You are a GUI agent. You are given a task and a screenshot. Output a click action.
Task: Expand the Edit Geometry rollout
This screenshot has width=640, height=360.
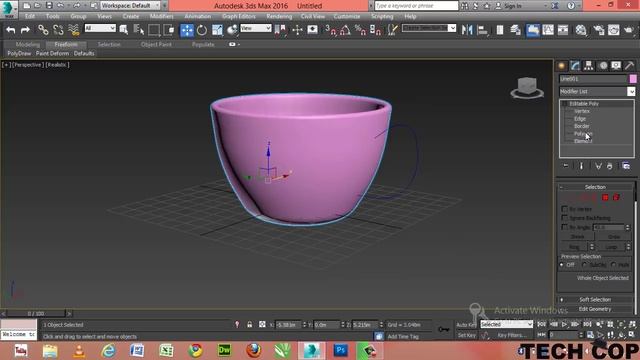pyautogui.click(x=595, y=309)
